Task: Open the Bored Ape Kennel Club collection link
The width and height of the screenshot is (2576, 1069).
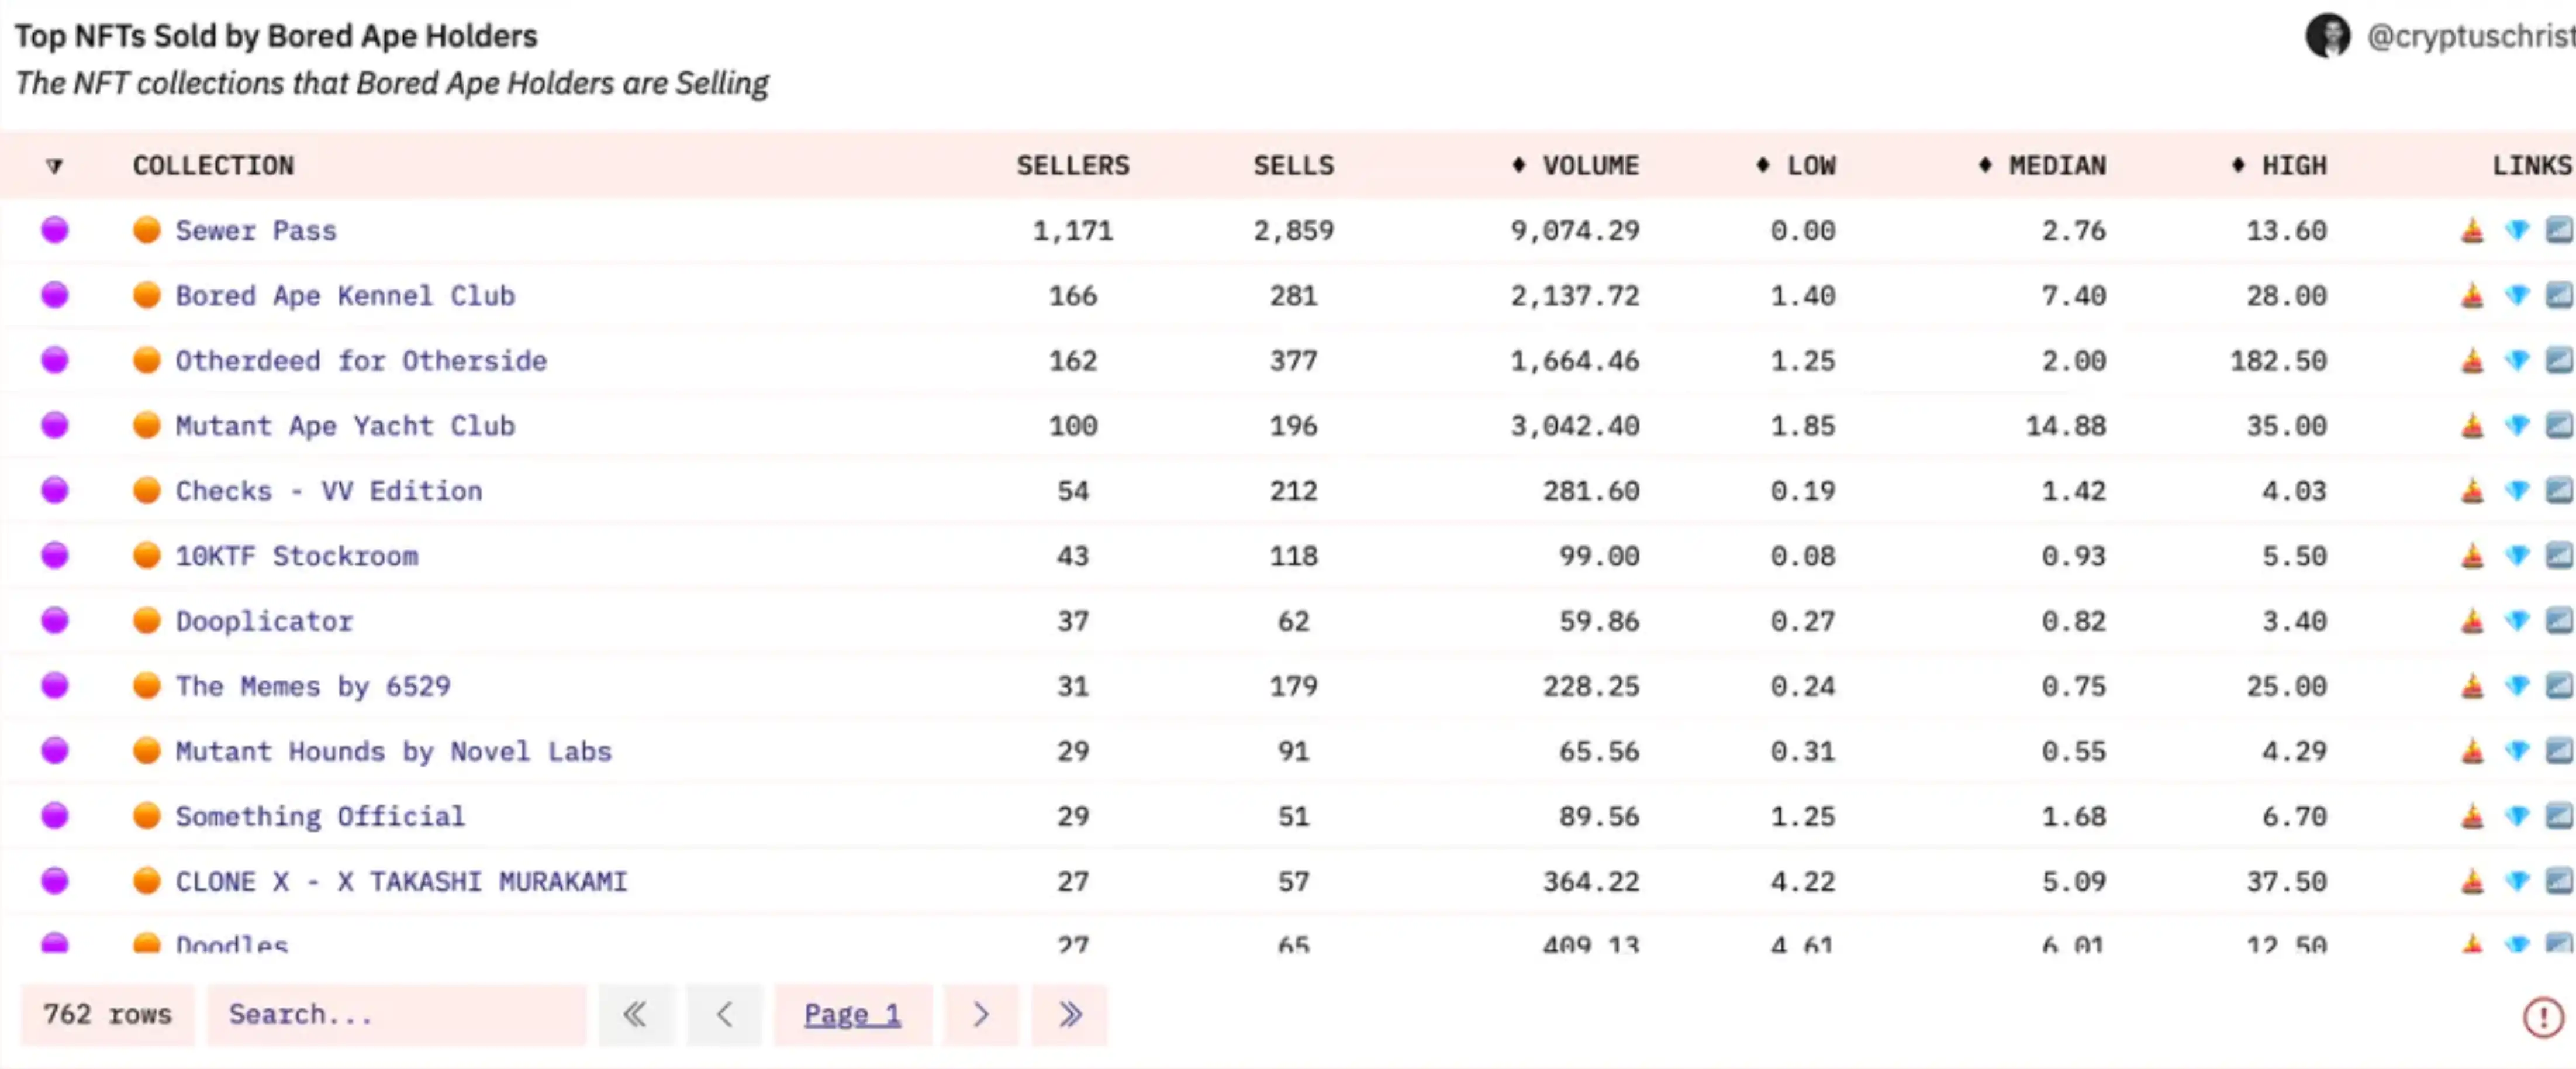Action: 346,296
